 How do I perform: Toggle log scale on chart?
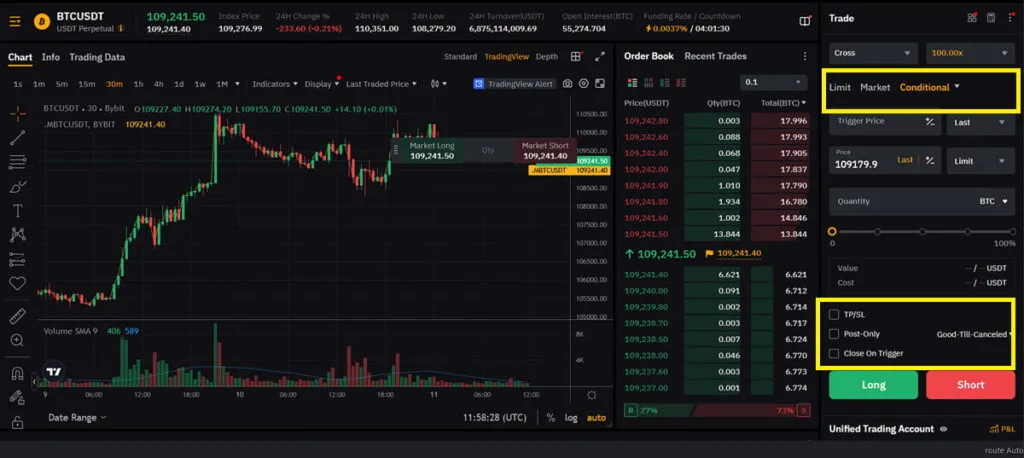(x=571, y=417)
